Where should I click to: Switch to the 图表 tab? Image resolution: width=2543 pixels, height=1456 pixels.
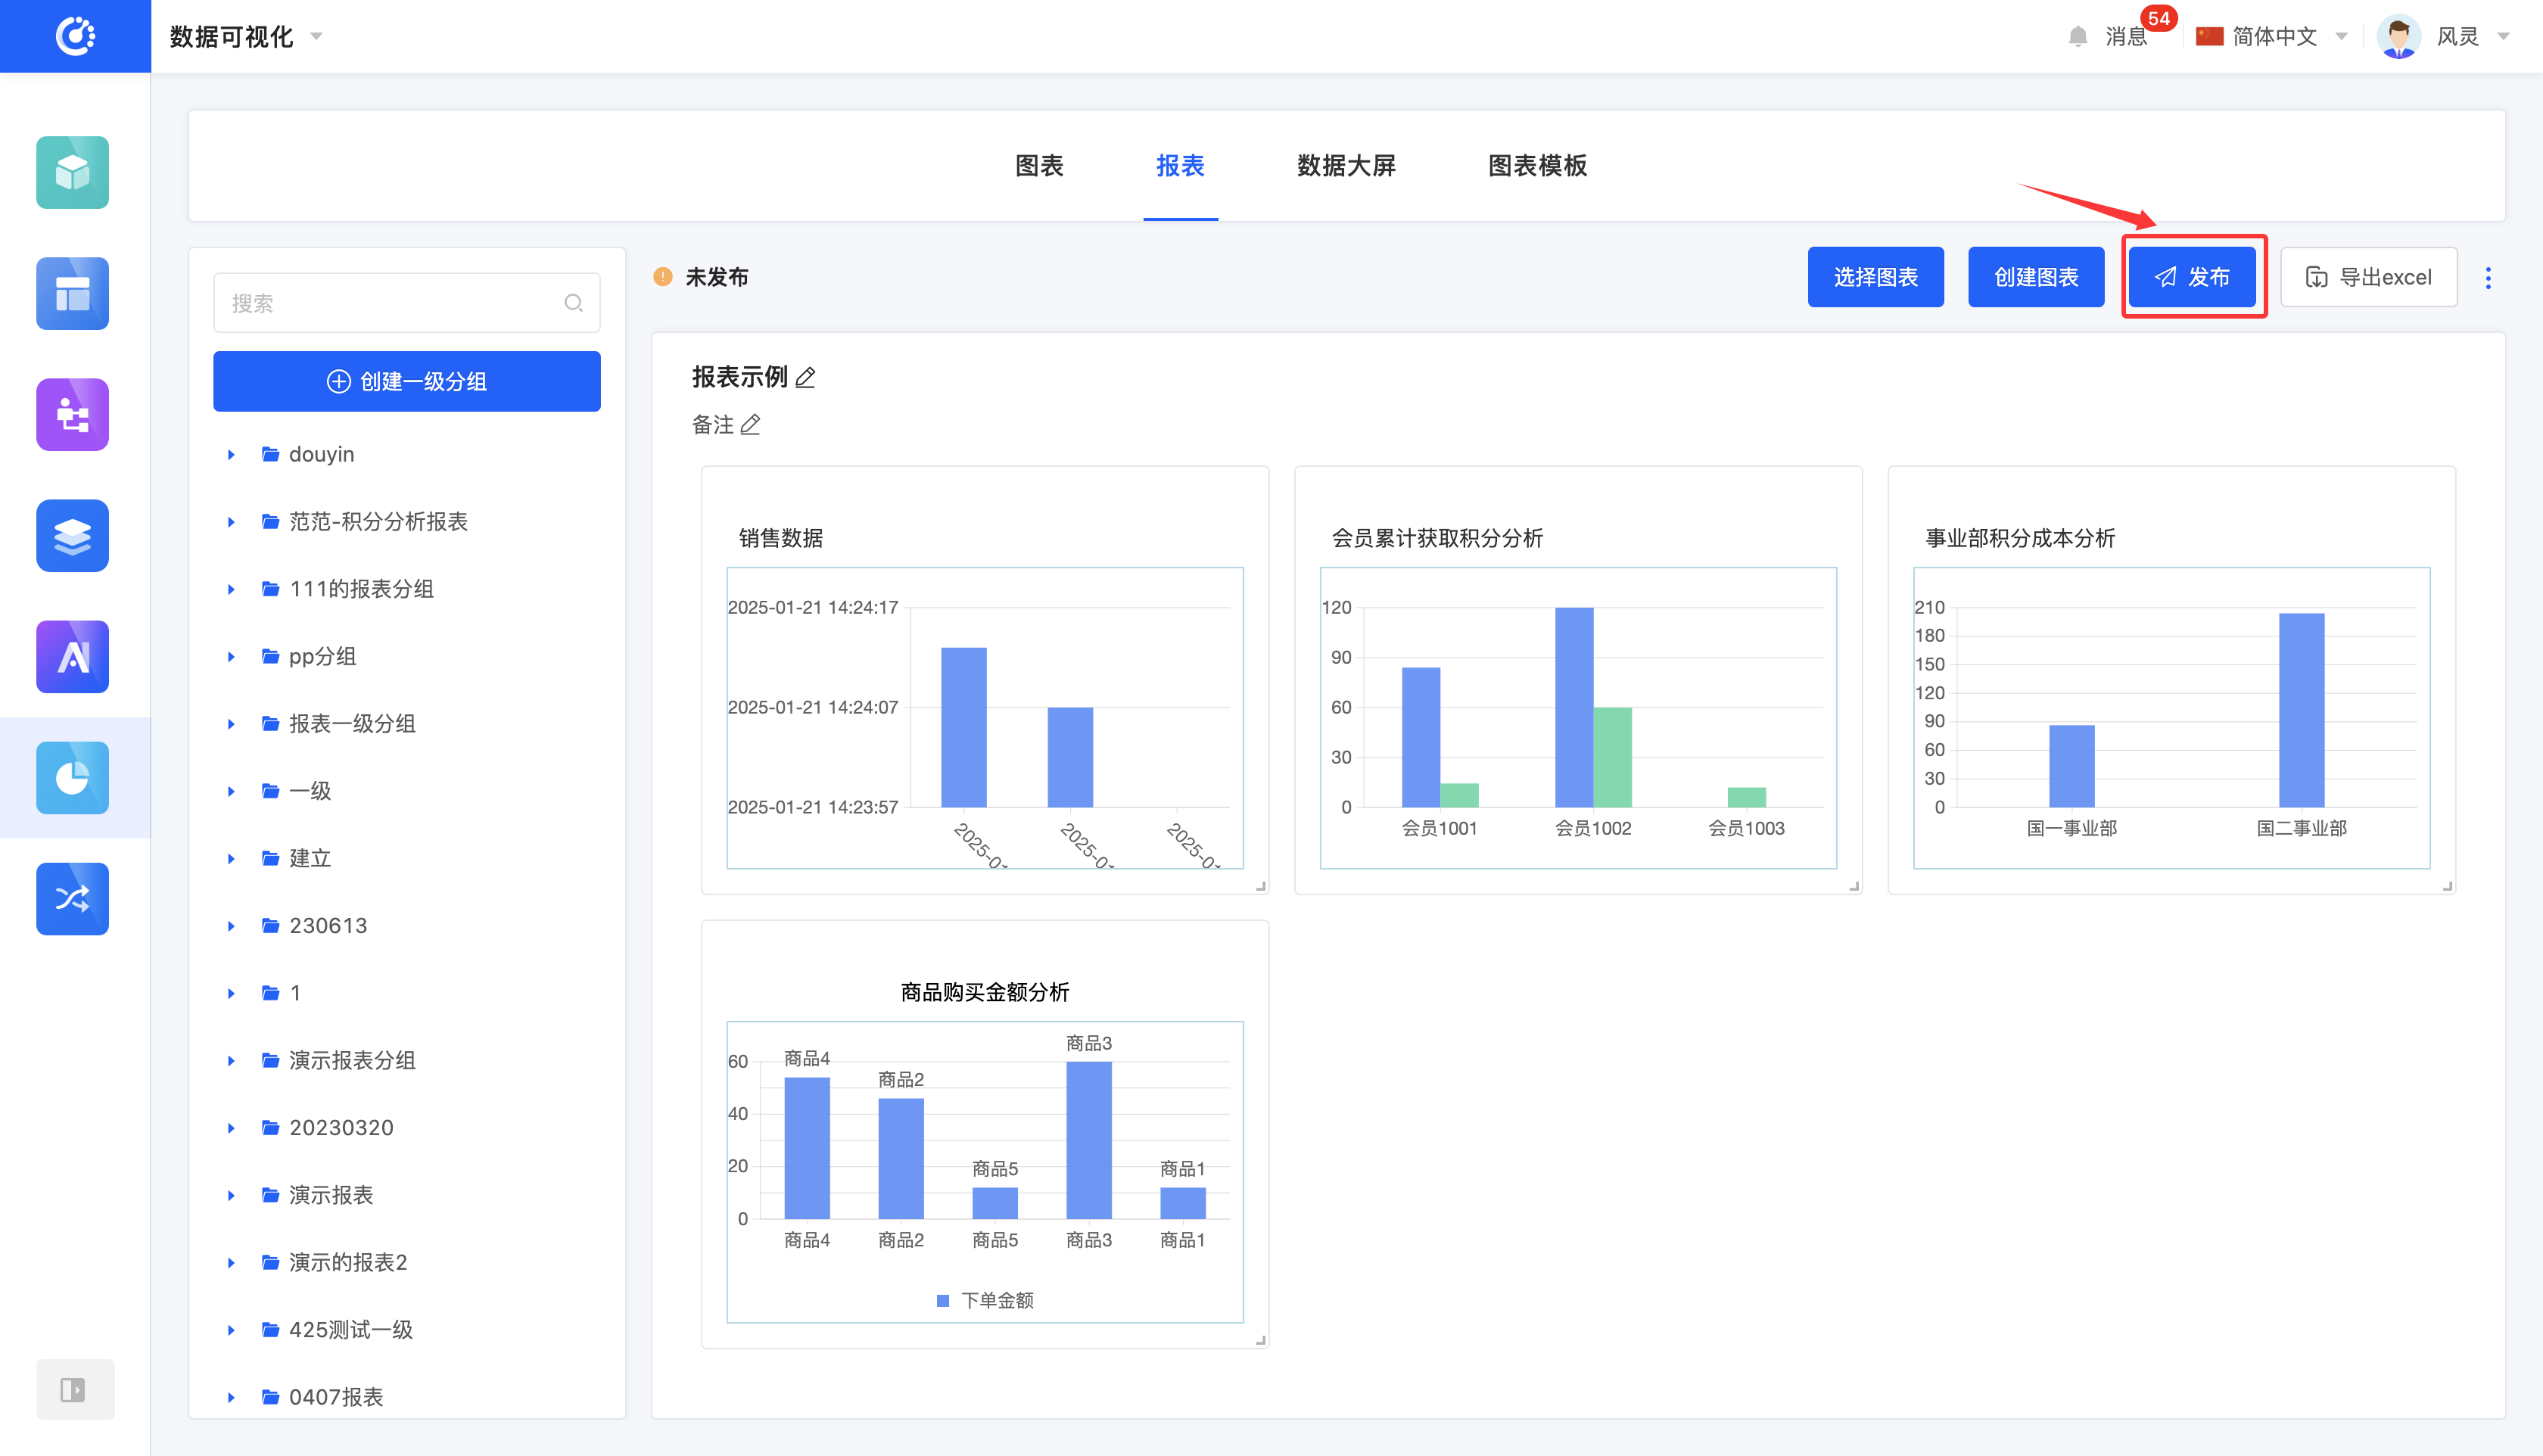[1039, 165]
